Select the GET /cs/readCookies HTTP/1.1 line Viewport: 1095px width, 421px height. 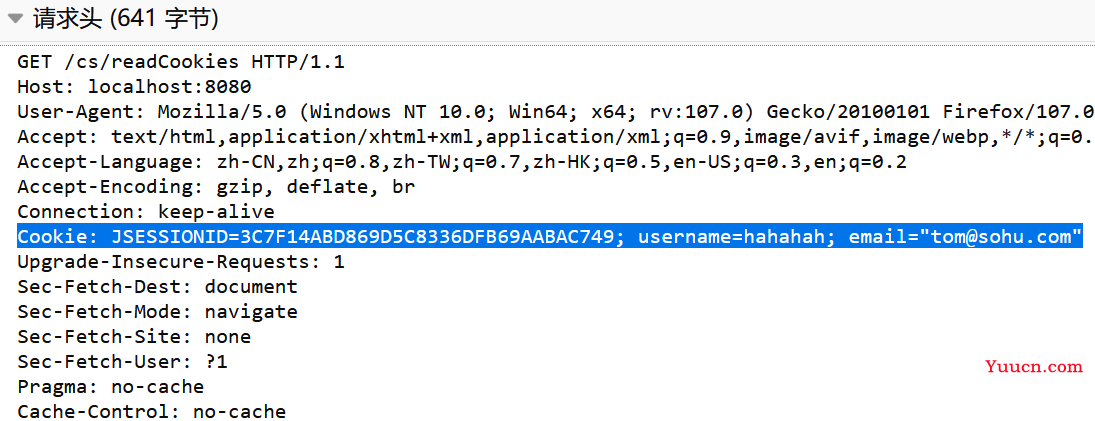[181, 62]
